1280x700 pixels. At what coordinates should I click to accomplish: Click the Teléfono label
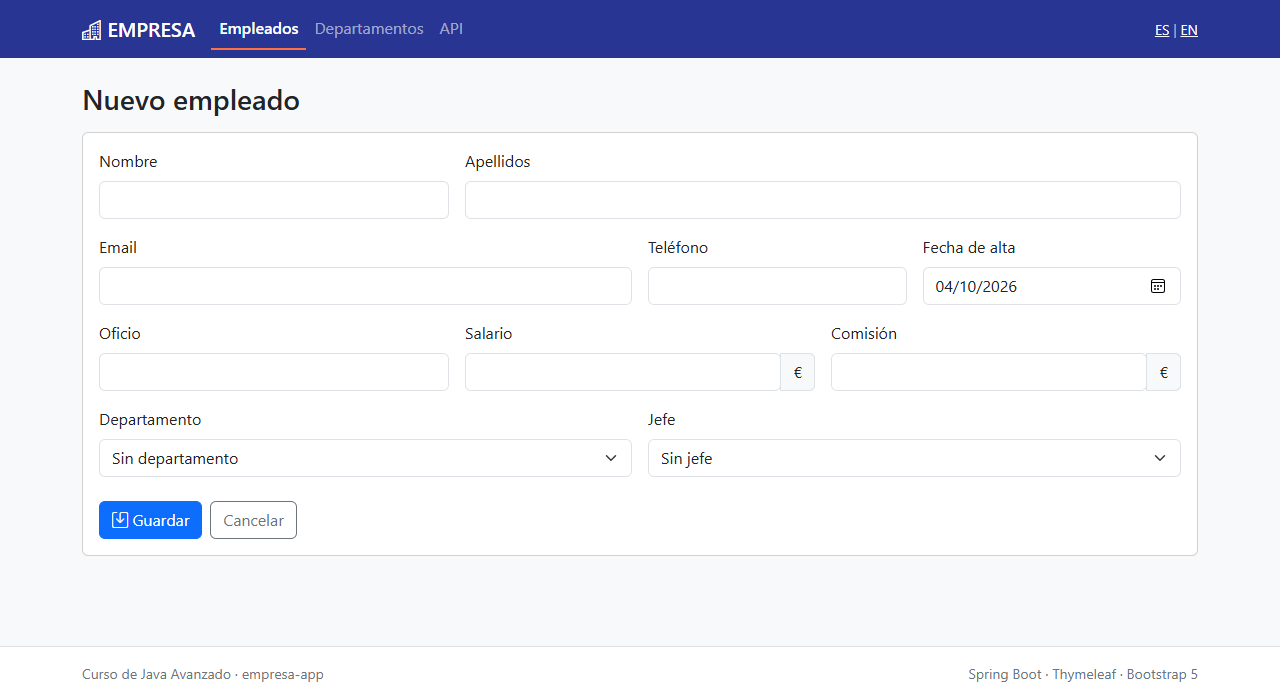coord(678,248)
